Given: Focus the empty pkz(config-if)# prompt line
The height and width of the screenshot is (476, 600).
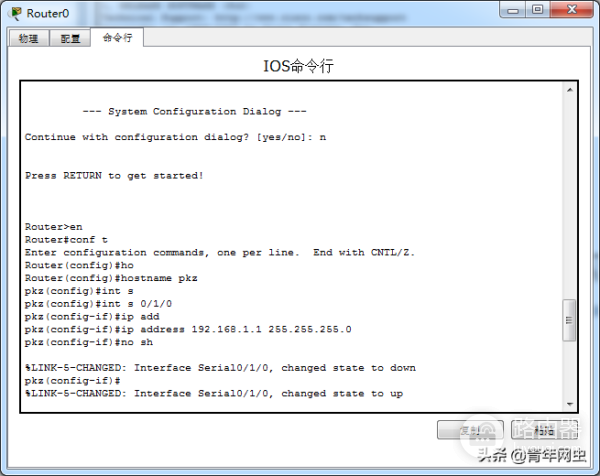Looking at the screenshot, I should 73,381.
